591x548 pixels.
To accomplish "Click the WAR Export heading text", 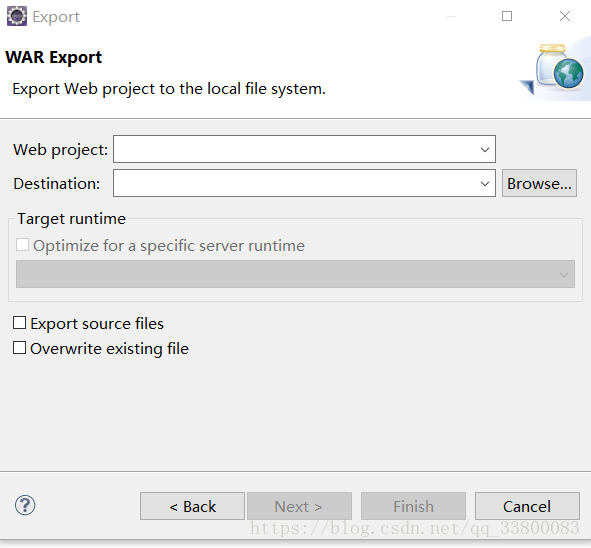I will (x=54, y=57).
